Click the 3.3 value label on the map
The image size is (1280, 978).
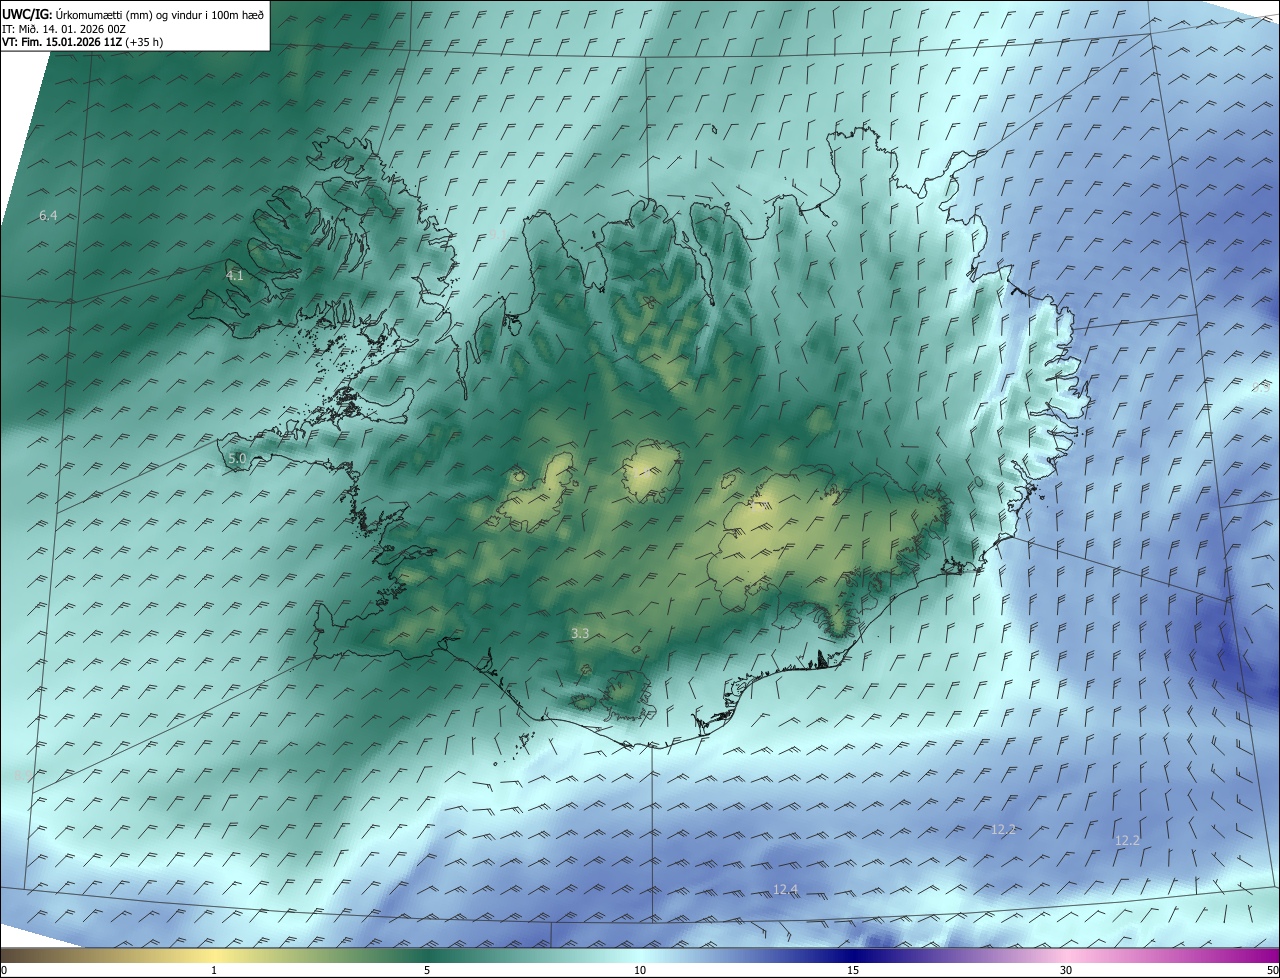coord(580,633)
